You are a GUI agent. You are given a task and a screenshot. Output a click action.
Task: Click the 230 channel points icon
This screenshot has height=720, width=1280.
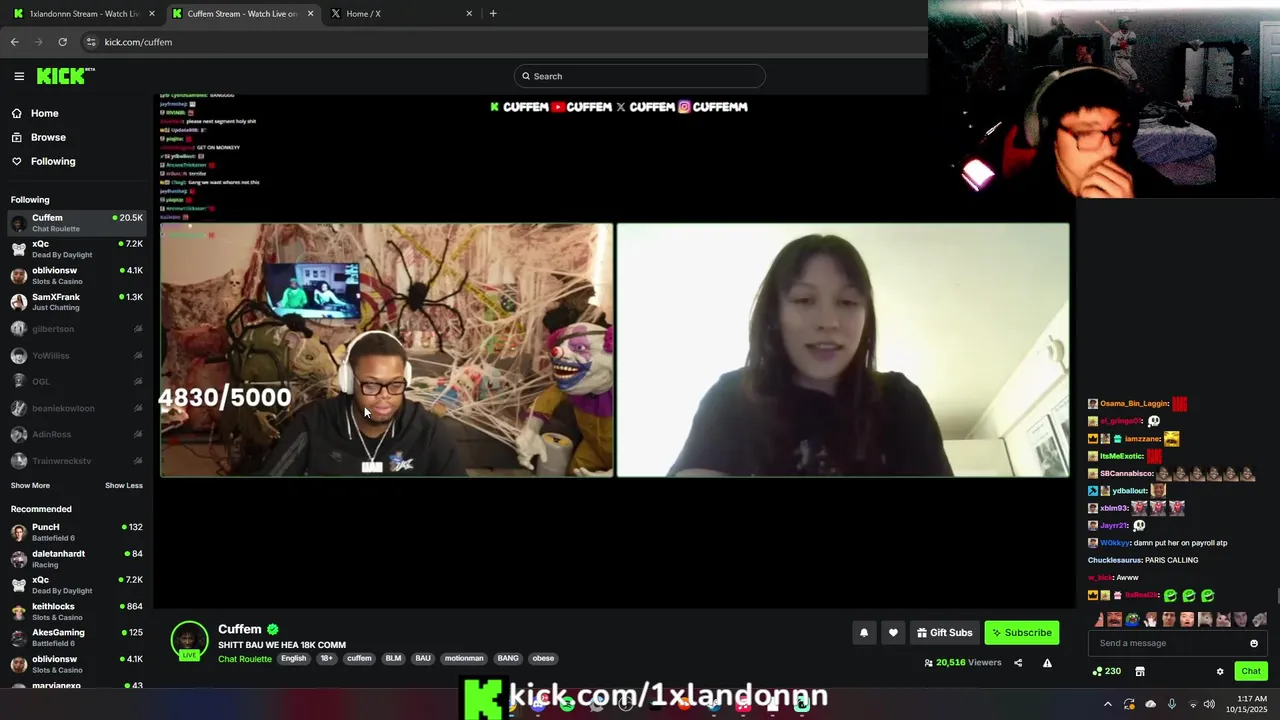coord(1106,671)
